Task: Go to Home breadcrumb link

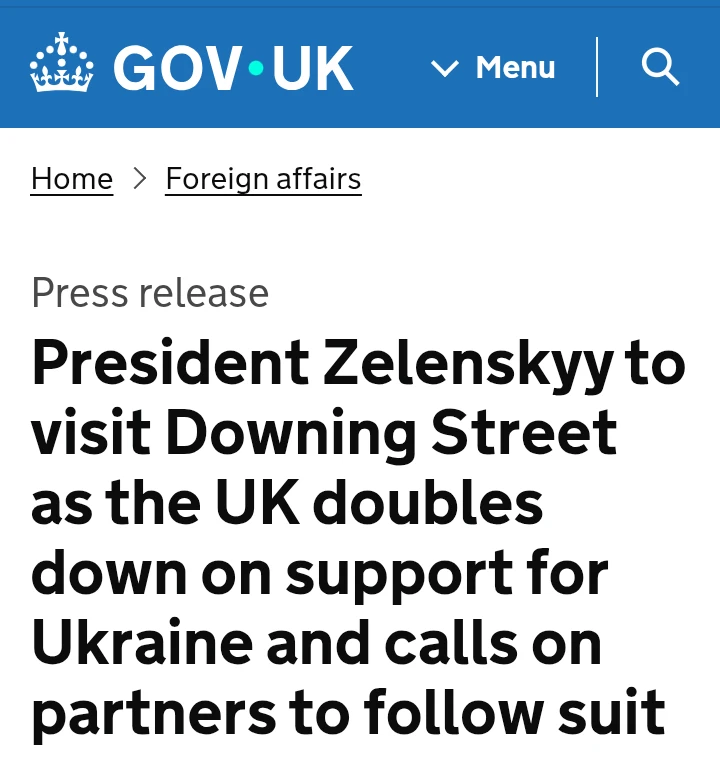Action: 72,179
